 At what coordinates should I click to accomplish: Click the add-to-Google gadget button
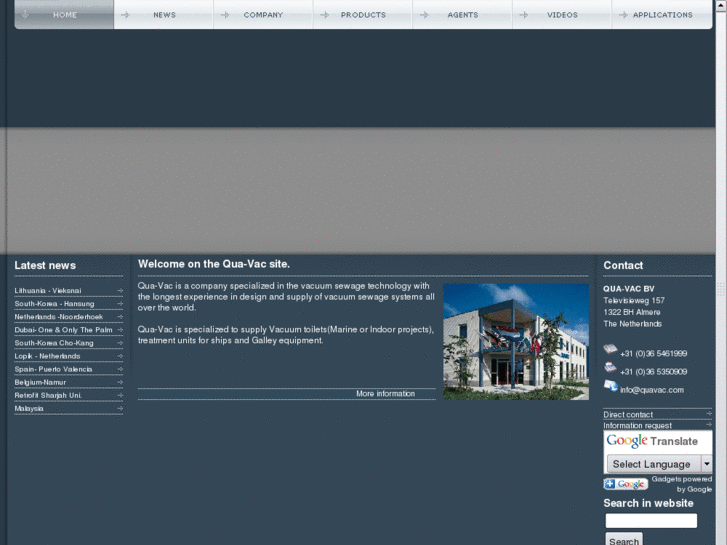[x=625, y=484]
